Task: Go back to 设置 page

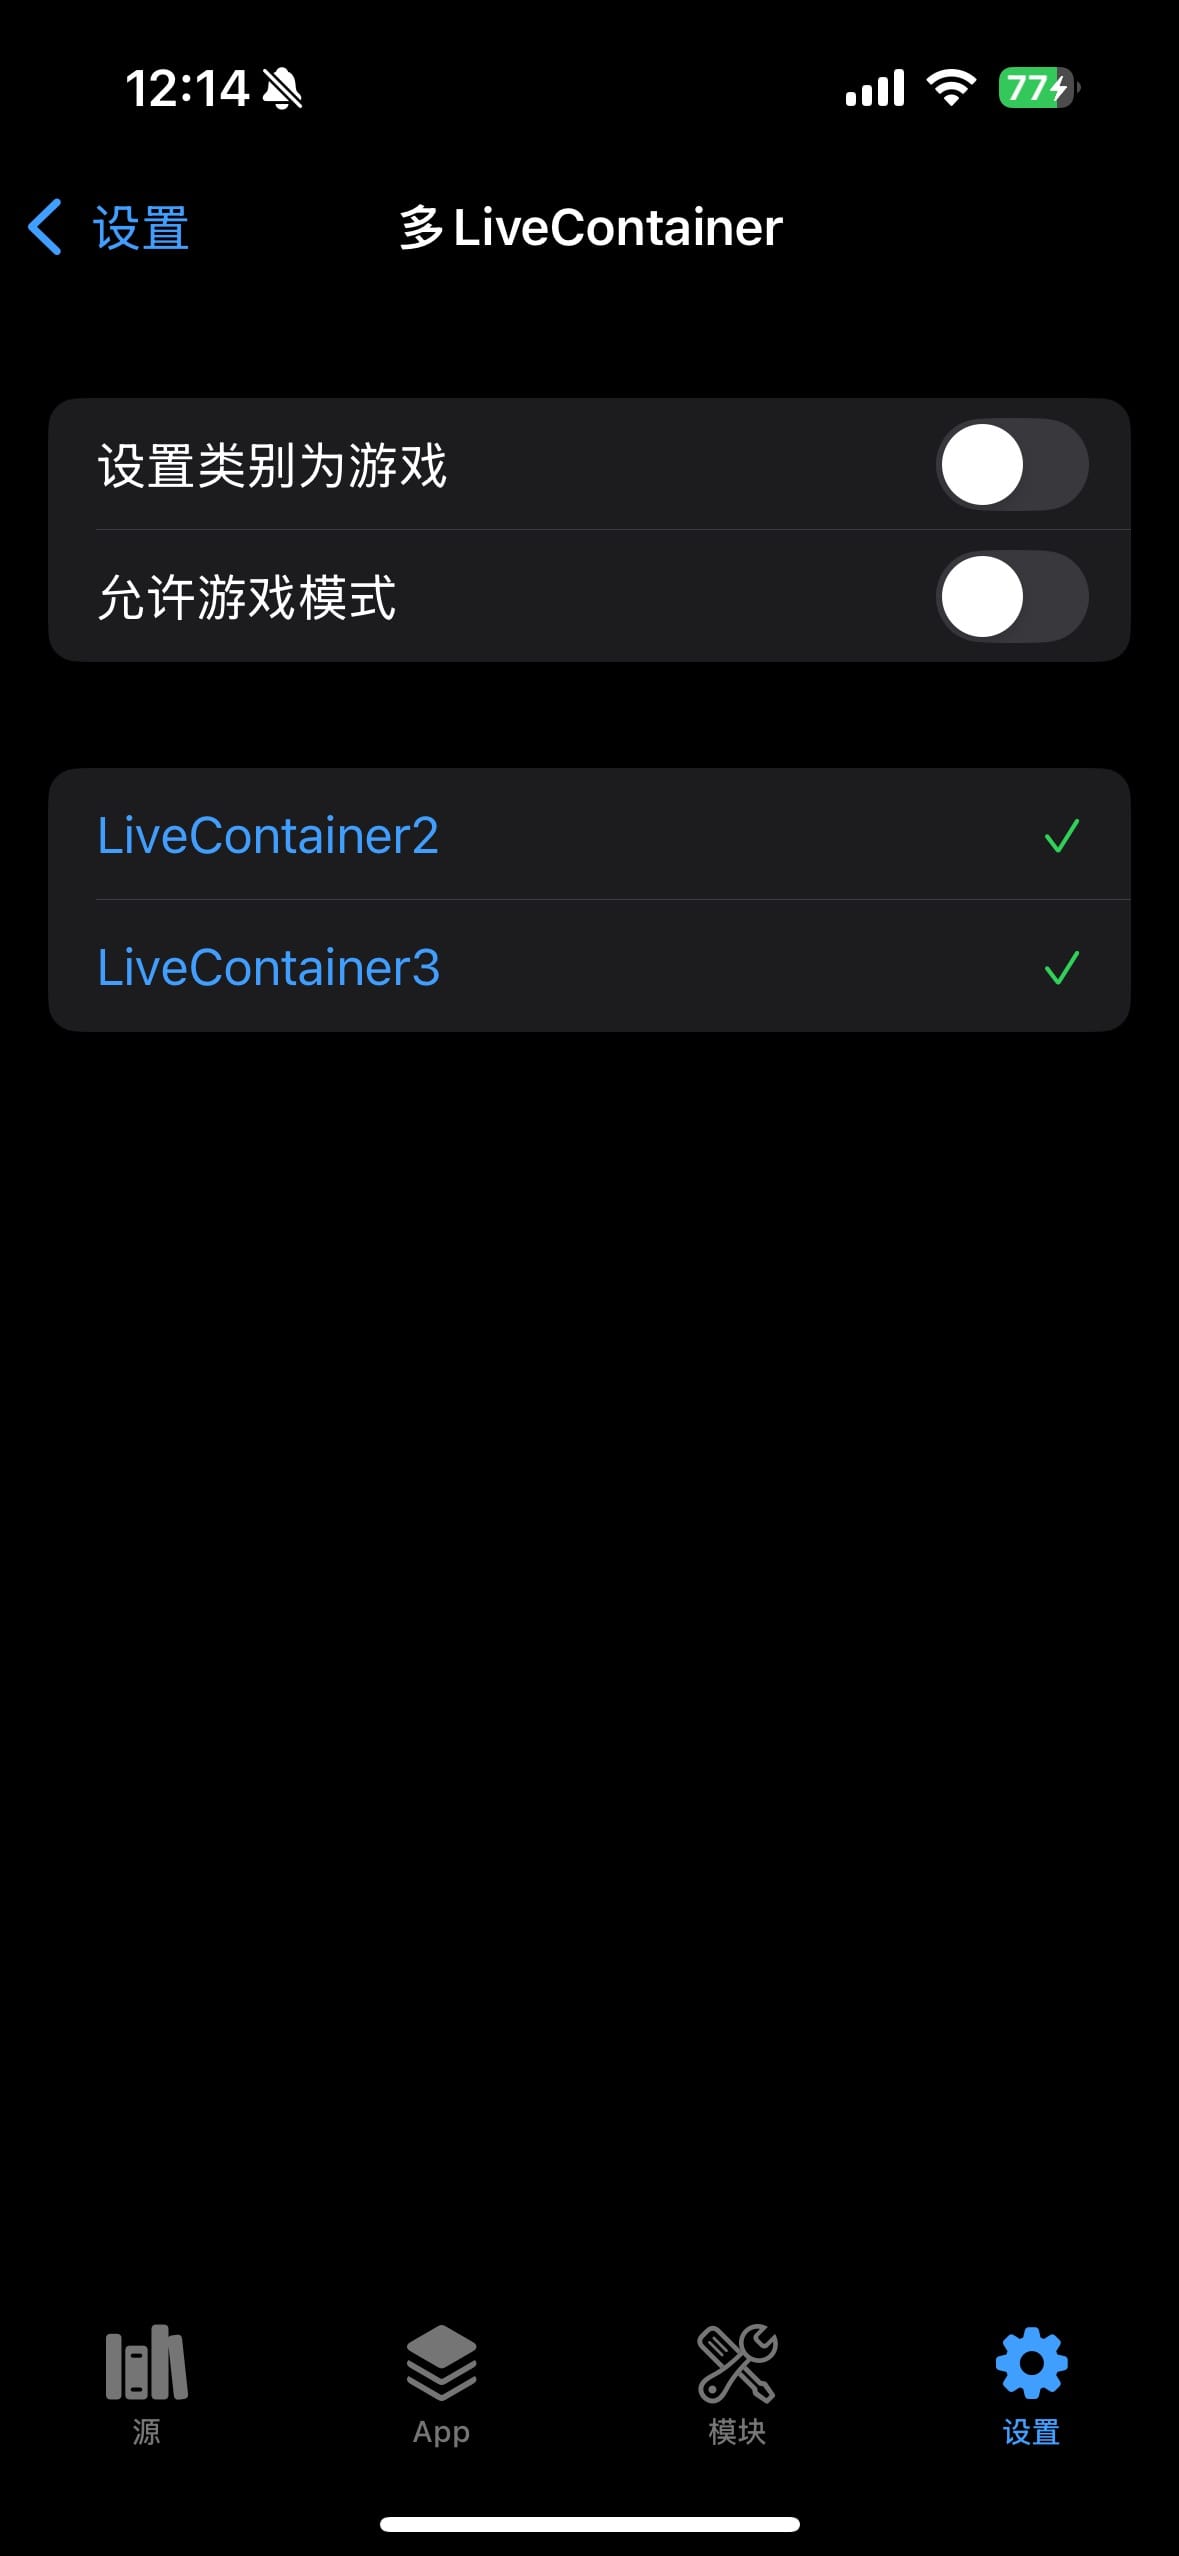Action: (x=141, y=228)
